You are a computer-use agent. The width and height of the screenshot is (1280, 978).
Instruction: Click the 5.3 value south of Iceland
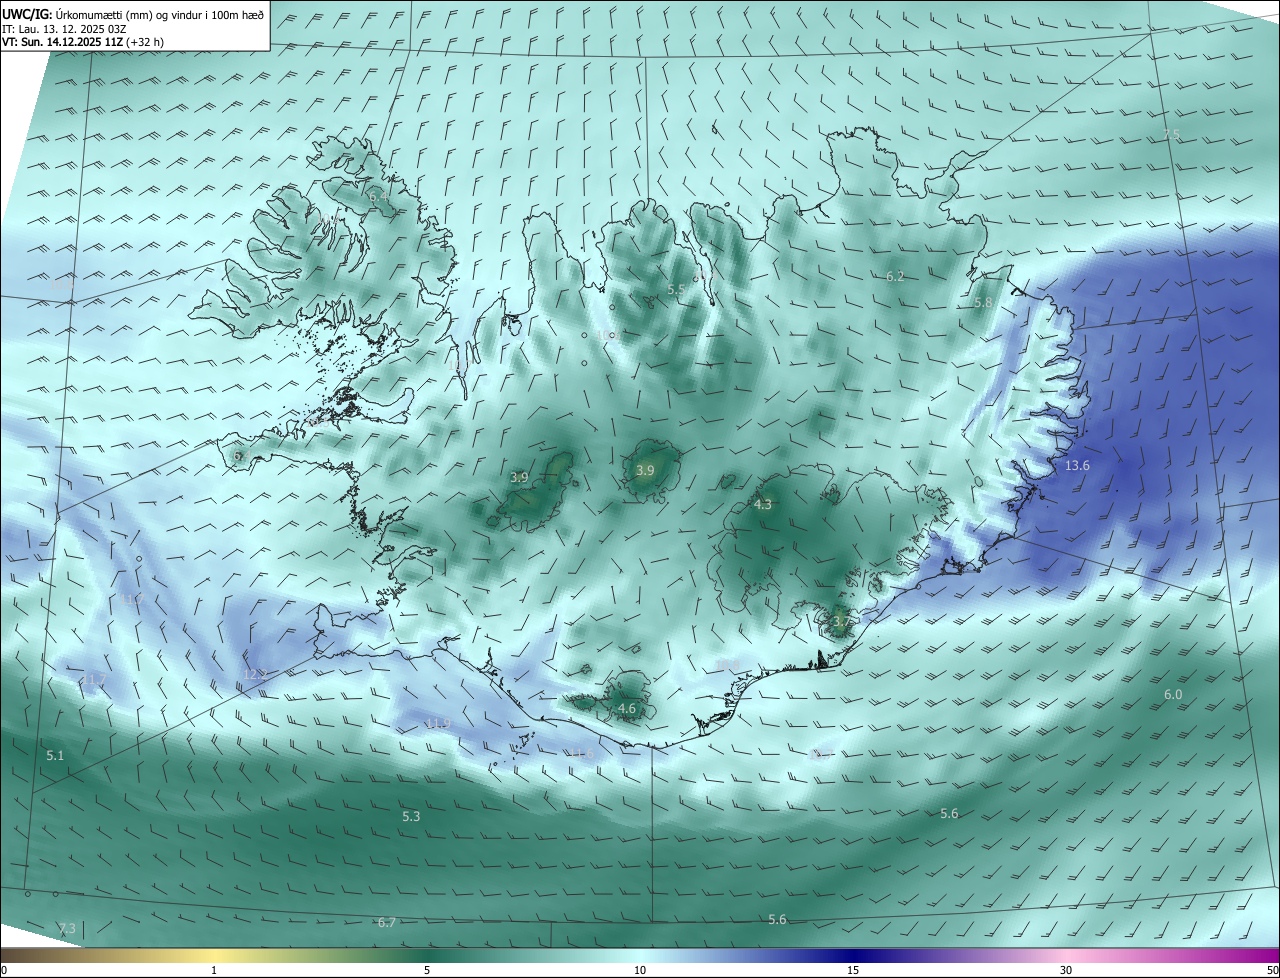pos(411,817)
